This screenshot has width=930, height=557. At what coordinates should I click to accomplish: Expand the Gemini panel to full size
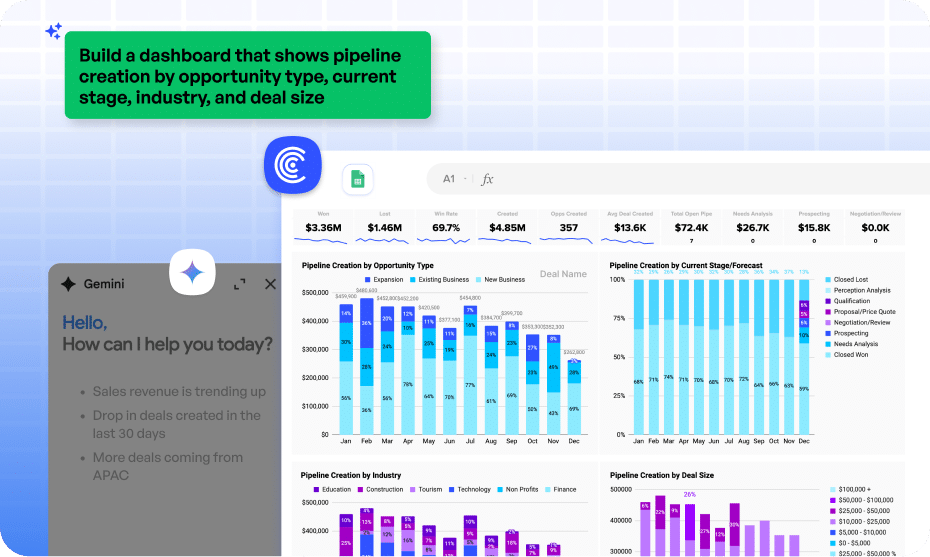(x=240, y=284)
